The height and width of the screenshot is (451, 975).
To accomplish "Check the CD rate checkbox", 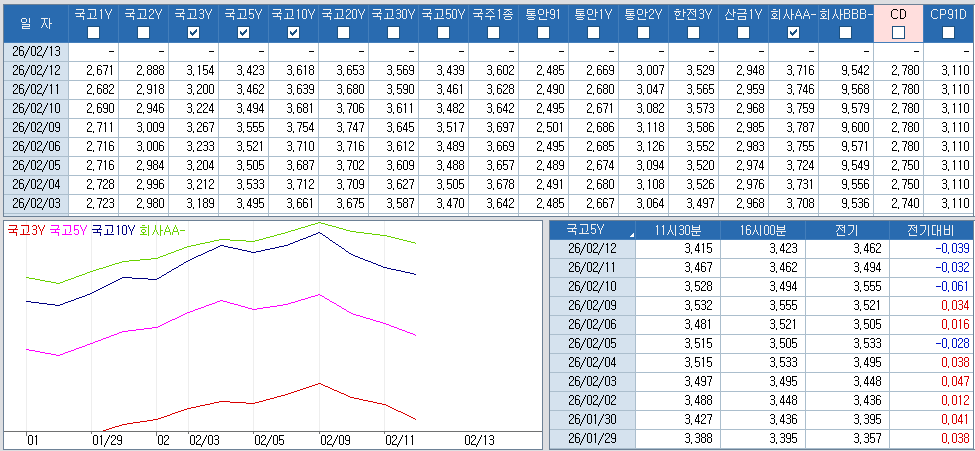I will 898,33.
